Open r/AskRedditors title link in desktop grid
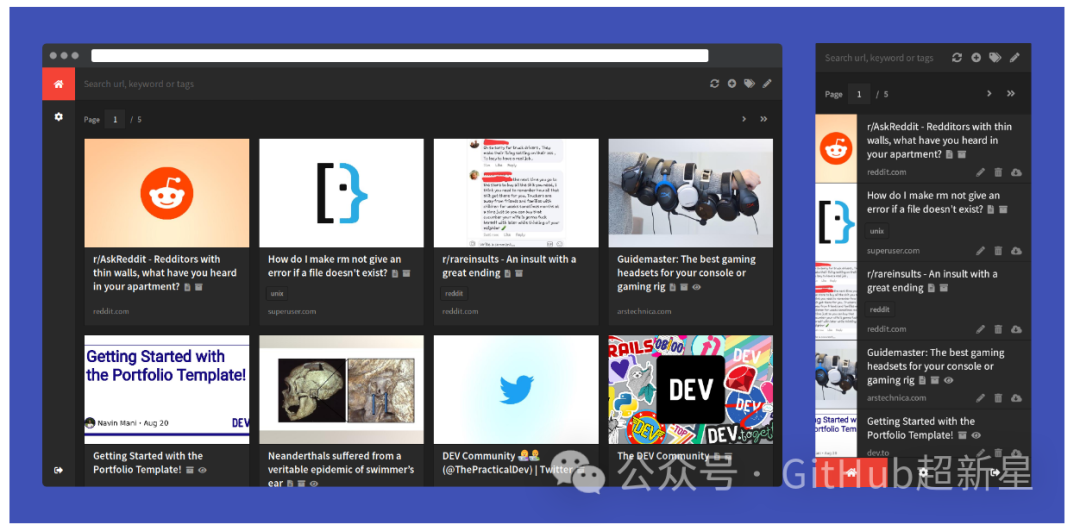The height and width of the screenshot is (531, 1080). [165, 273]
